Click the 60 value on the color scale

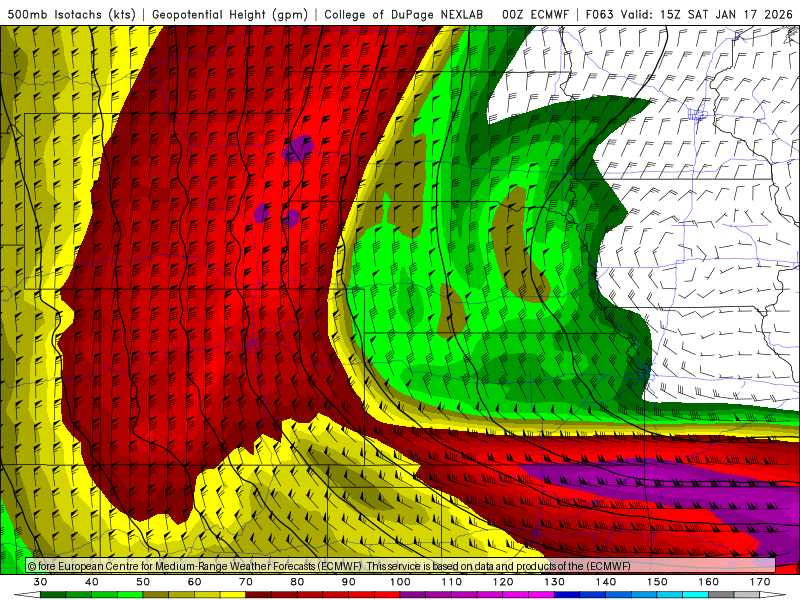pyautogui.click(x=194, y=582)
